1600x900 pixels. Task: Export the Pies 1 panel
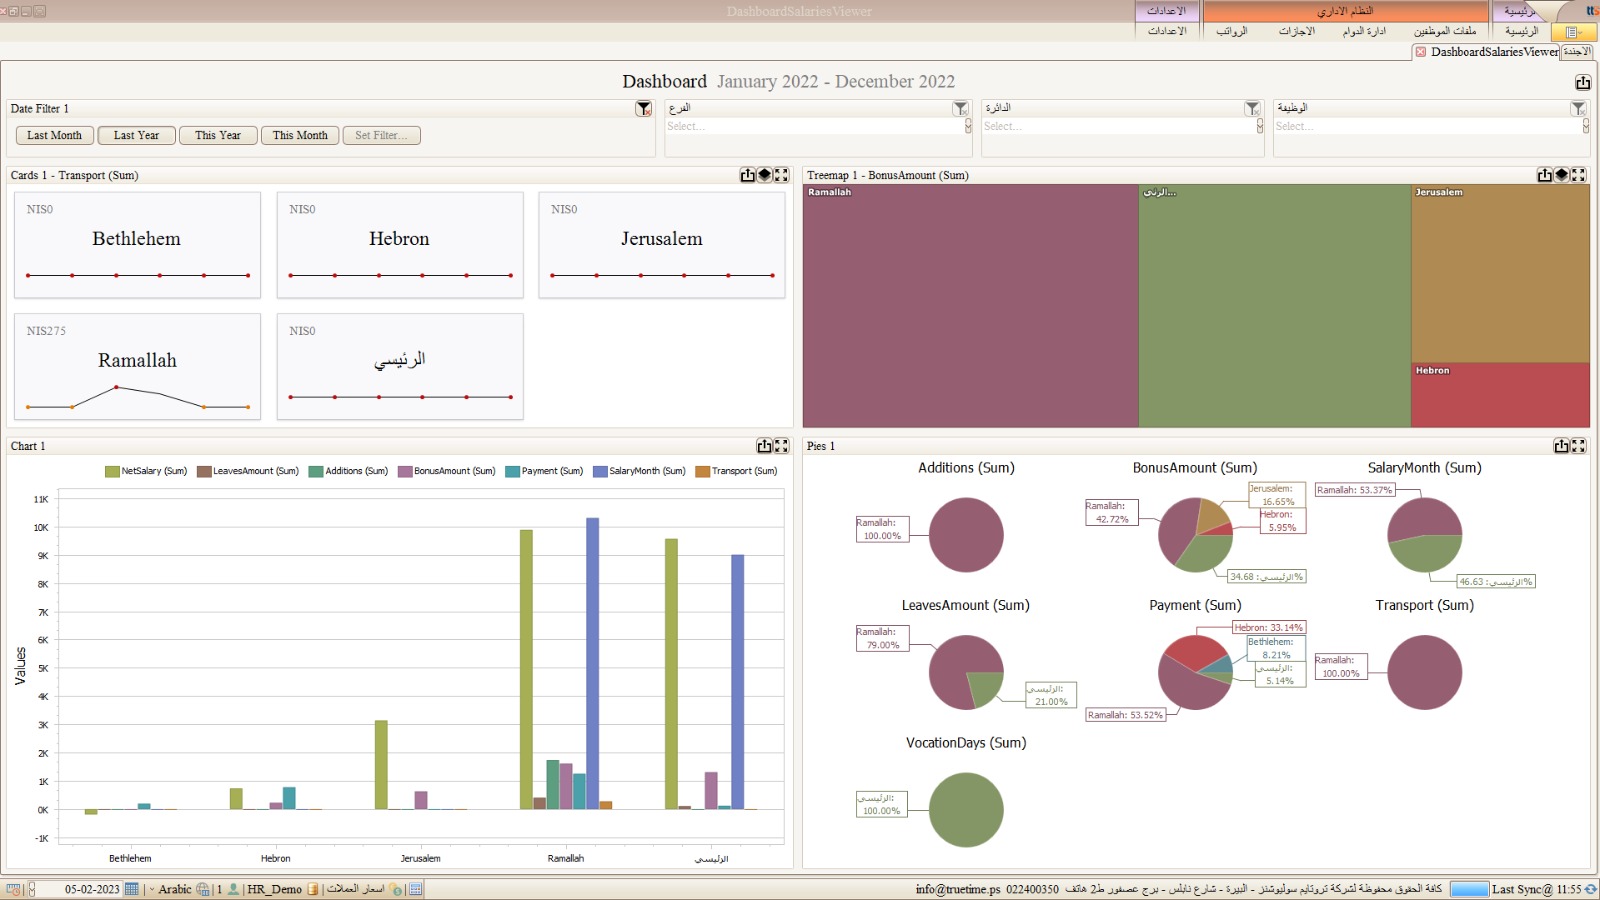[1561, 446]
